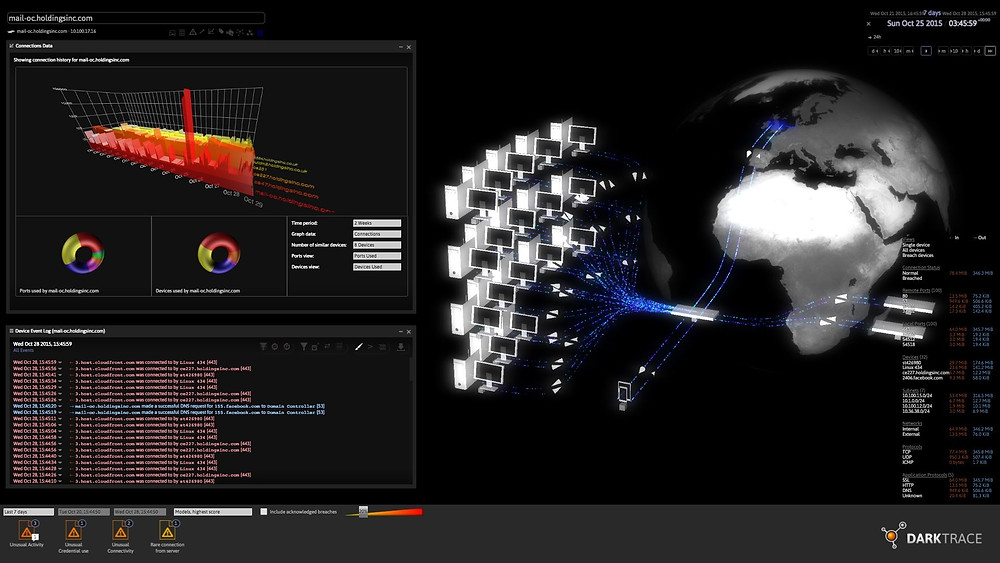Screen dimensions: 1000x563
Task: Click subnet 10.100.15.0/24 in summary panel
Action: (917, 396)
